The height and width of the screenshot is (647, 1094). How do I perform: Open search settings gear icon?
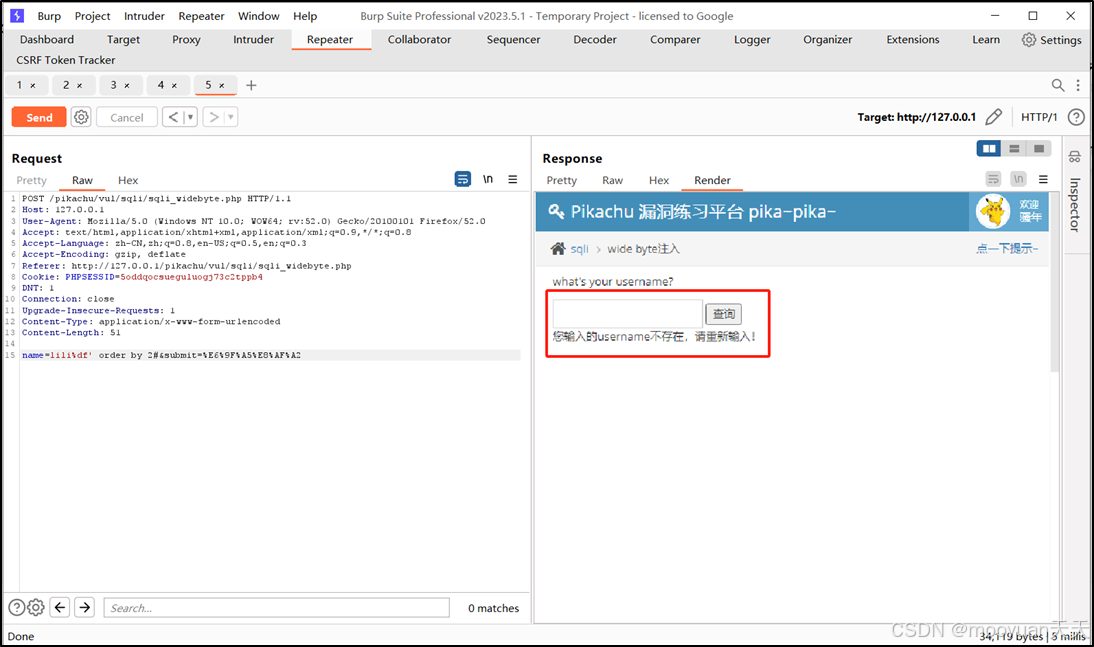click(x=36, y=607)
